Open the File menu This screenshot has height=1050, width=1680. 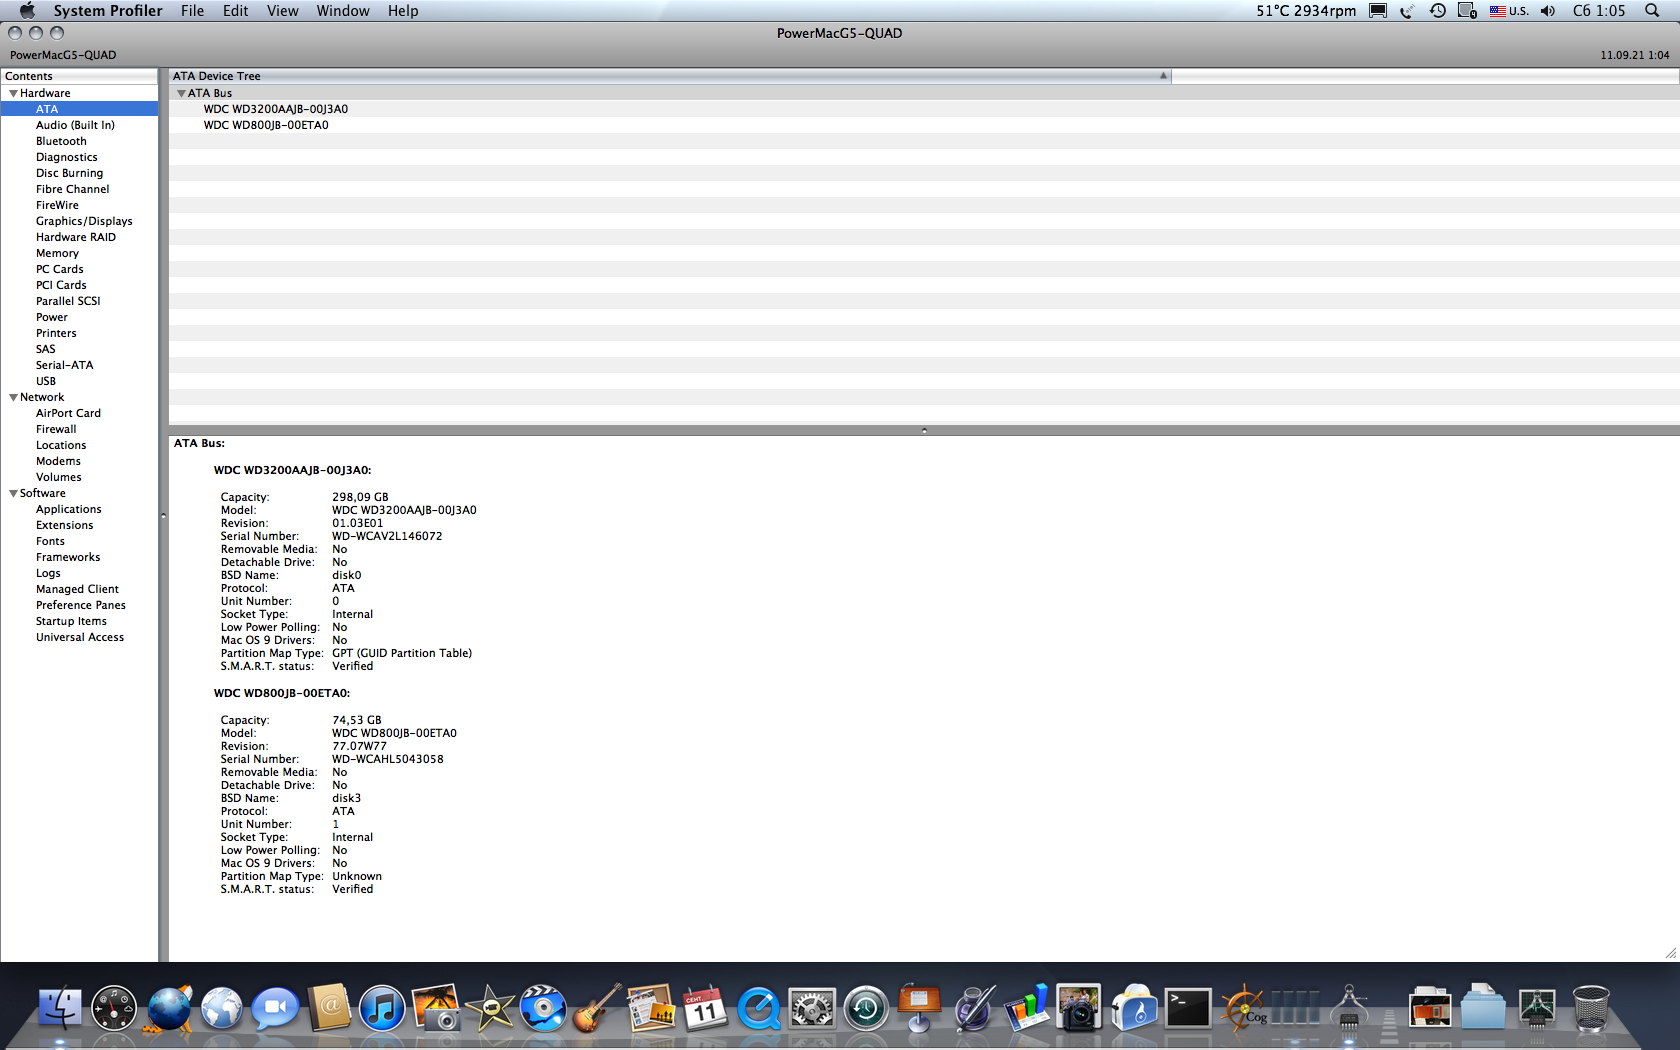coord(192,11)
